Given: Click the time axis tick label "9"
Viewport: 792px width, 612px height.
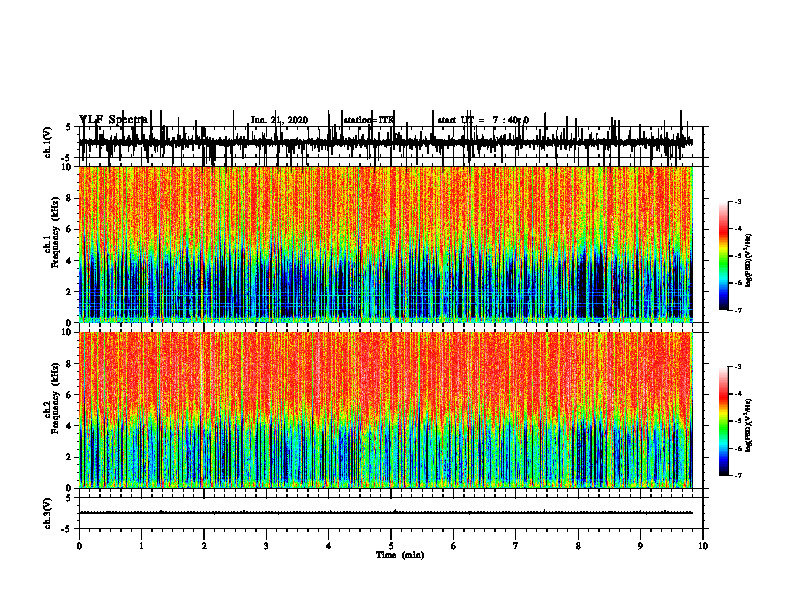Looking at the screenshot, I should 640,546.
